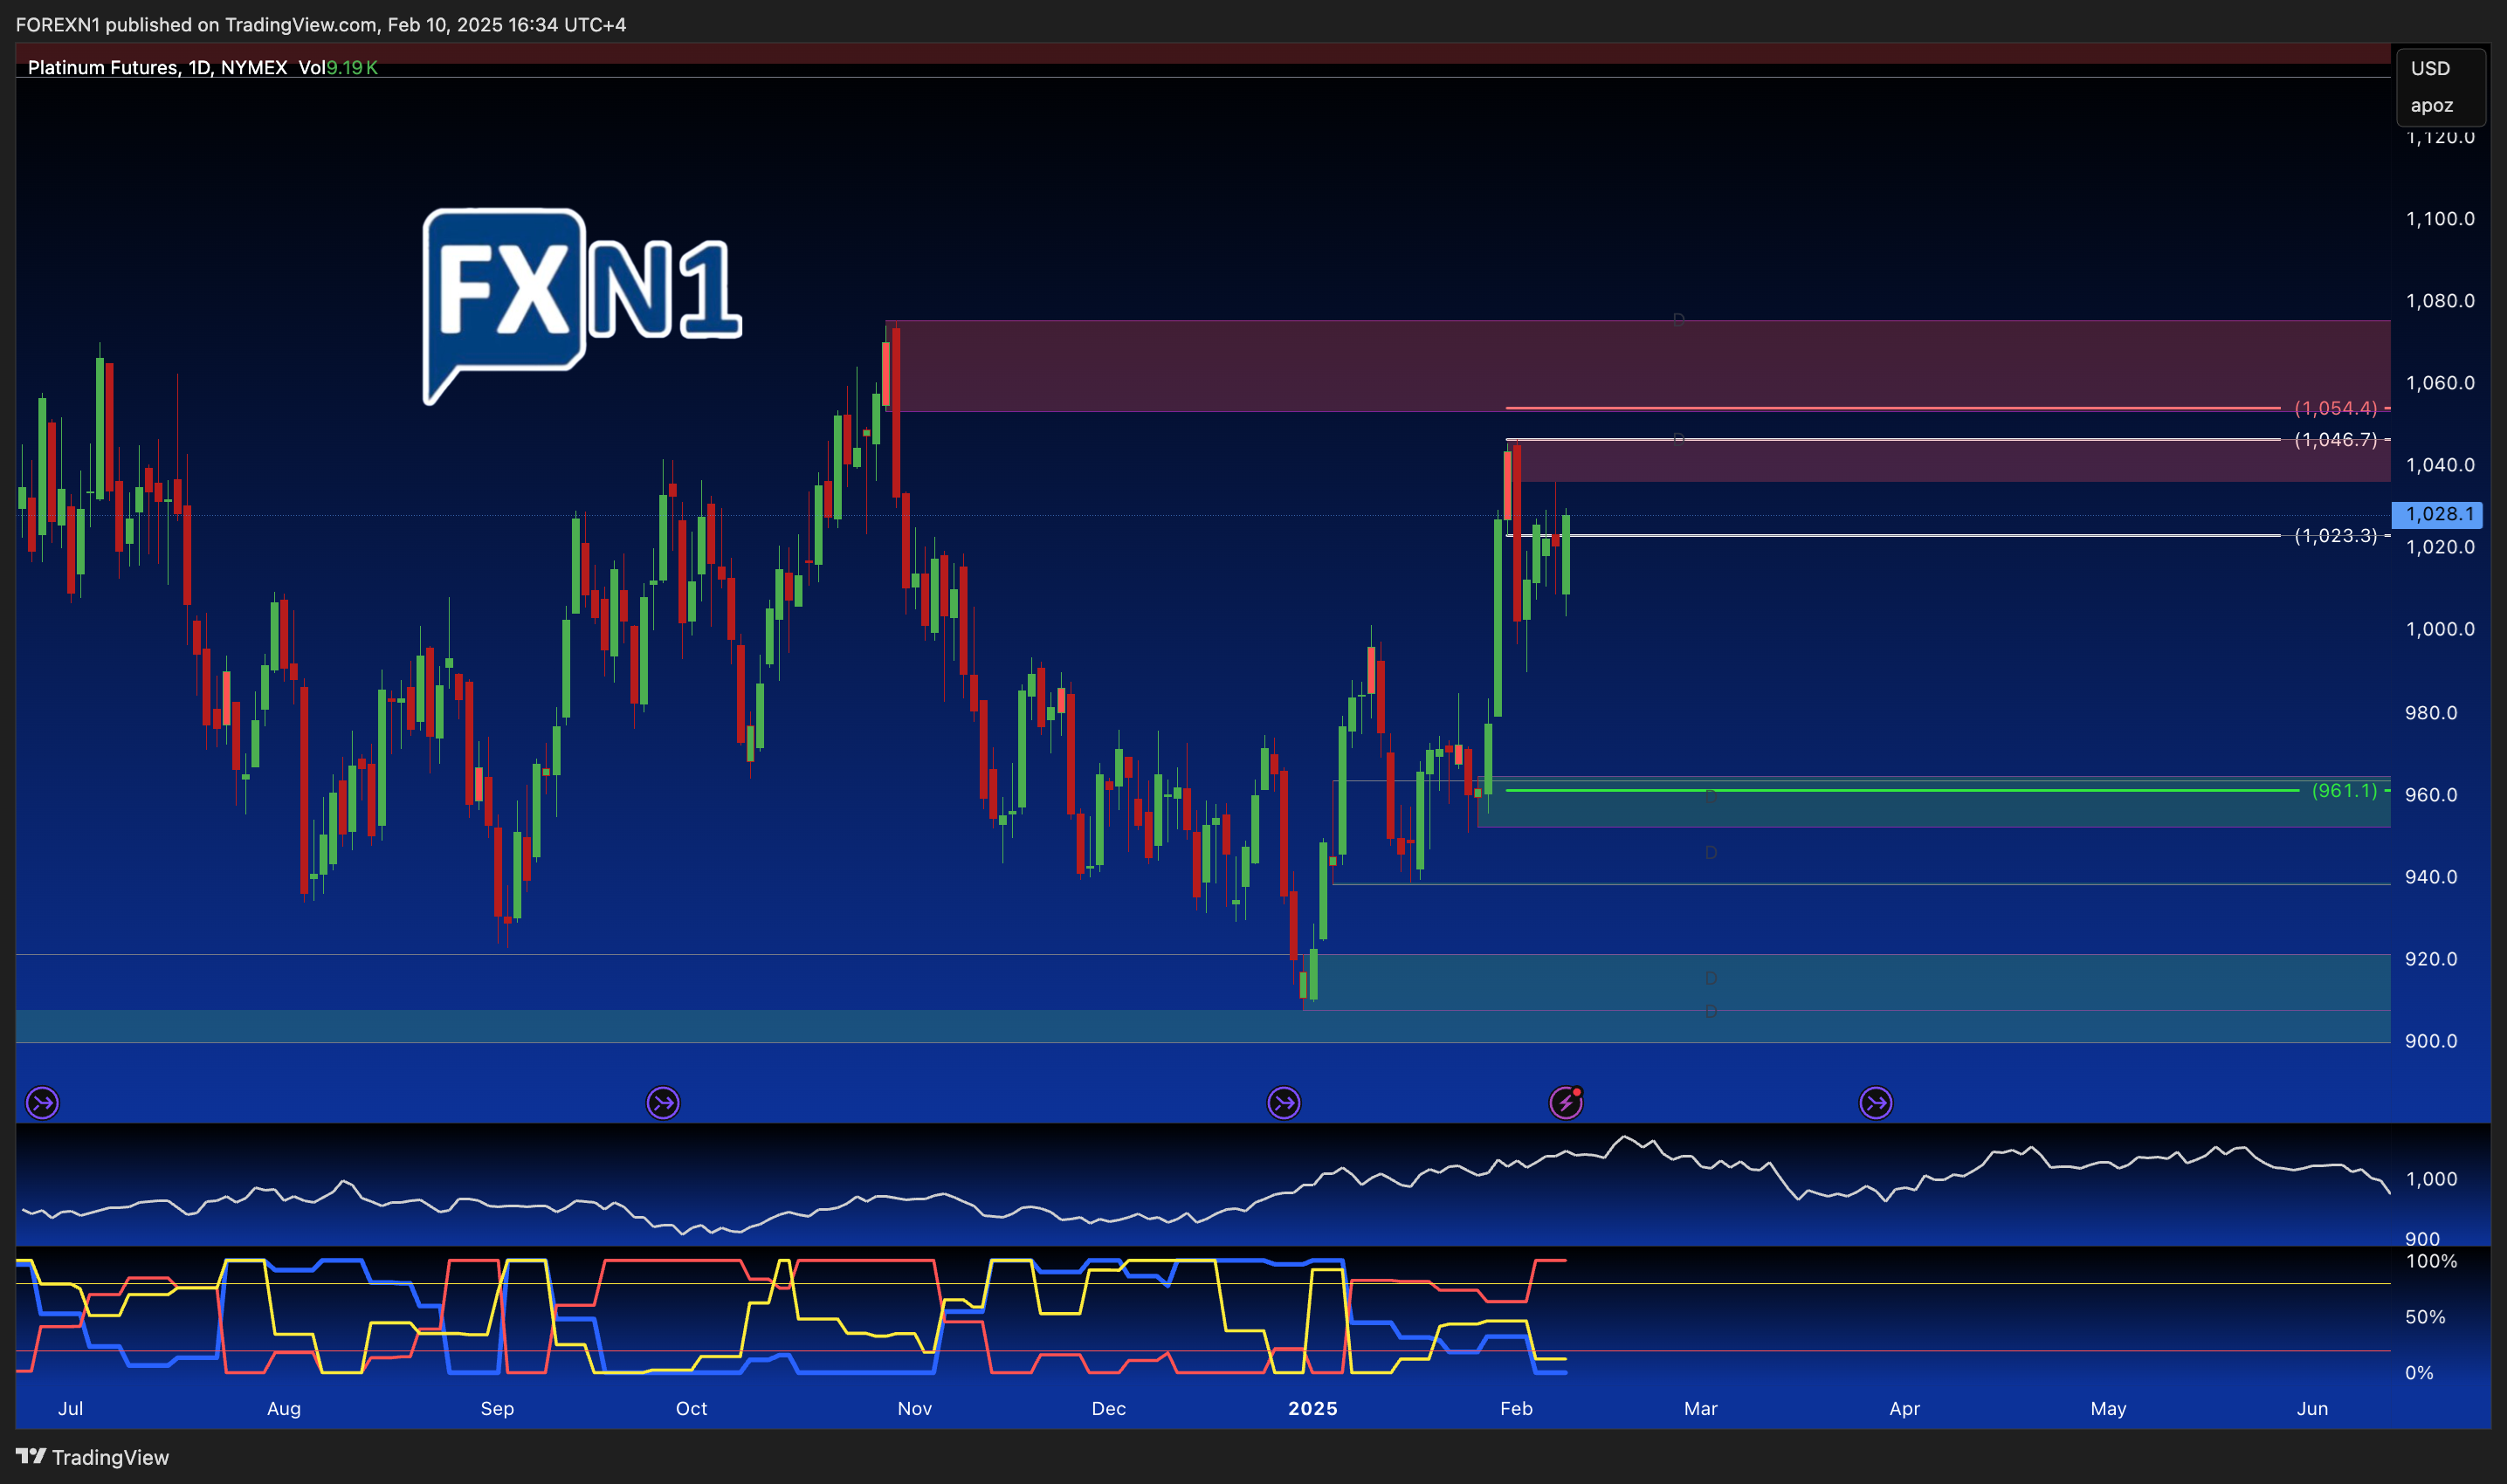2507x1484 pixels.
Task: Click the Apr label on time axis
Action: point(1904,1408)
